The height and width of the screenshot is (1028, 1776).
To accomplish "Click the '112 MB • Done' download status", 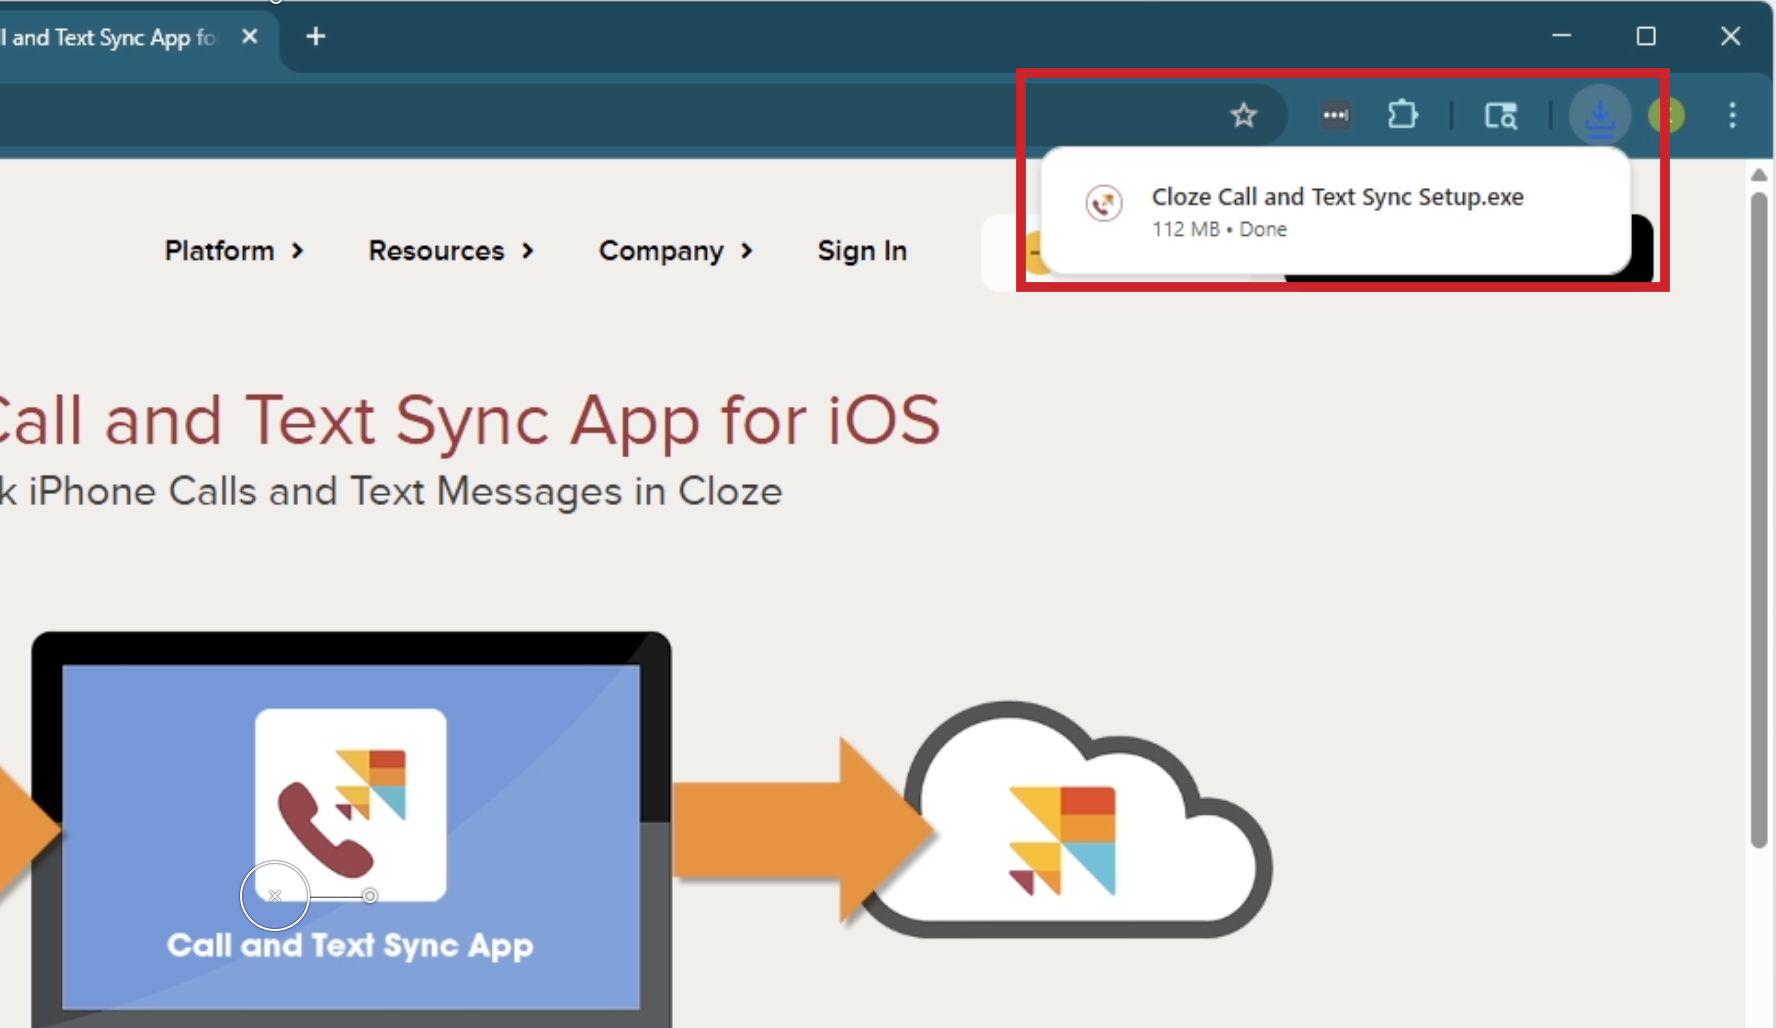I will pyautogui.click(x=1219, y=229).
